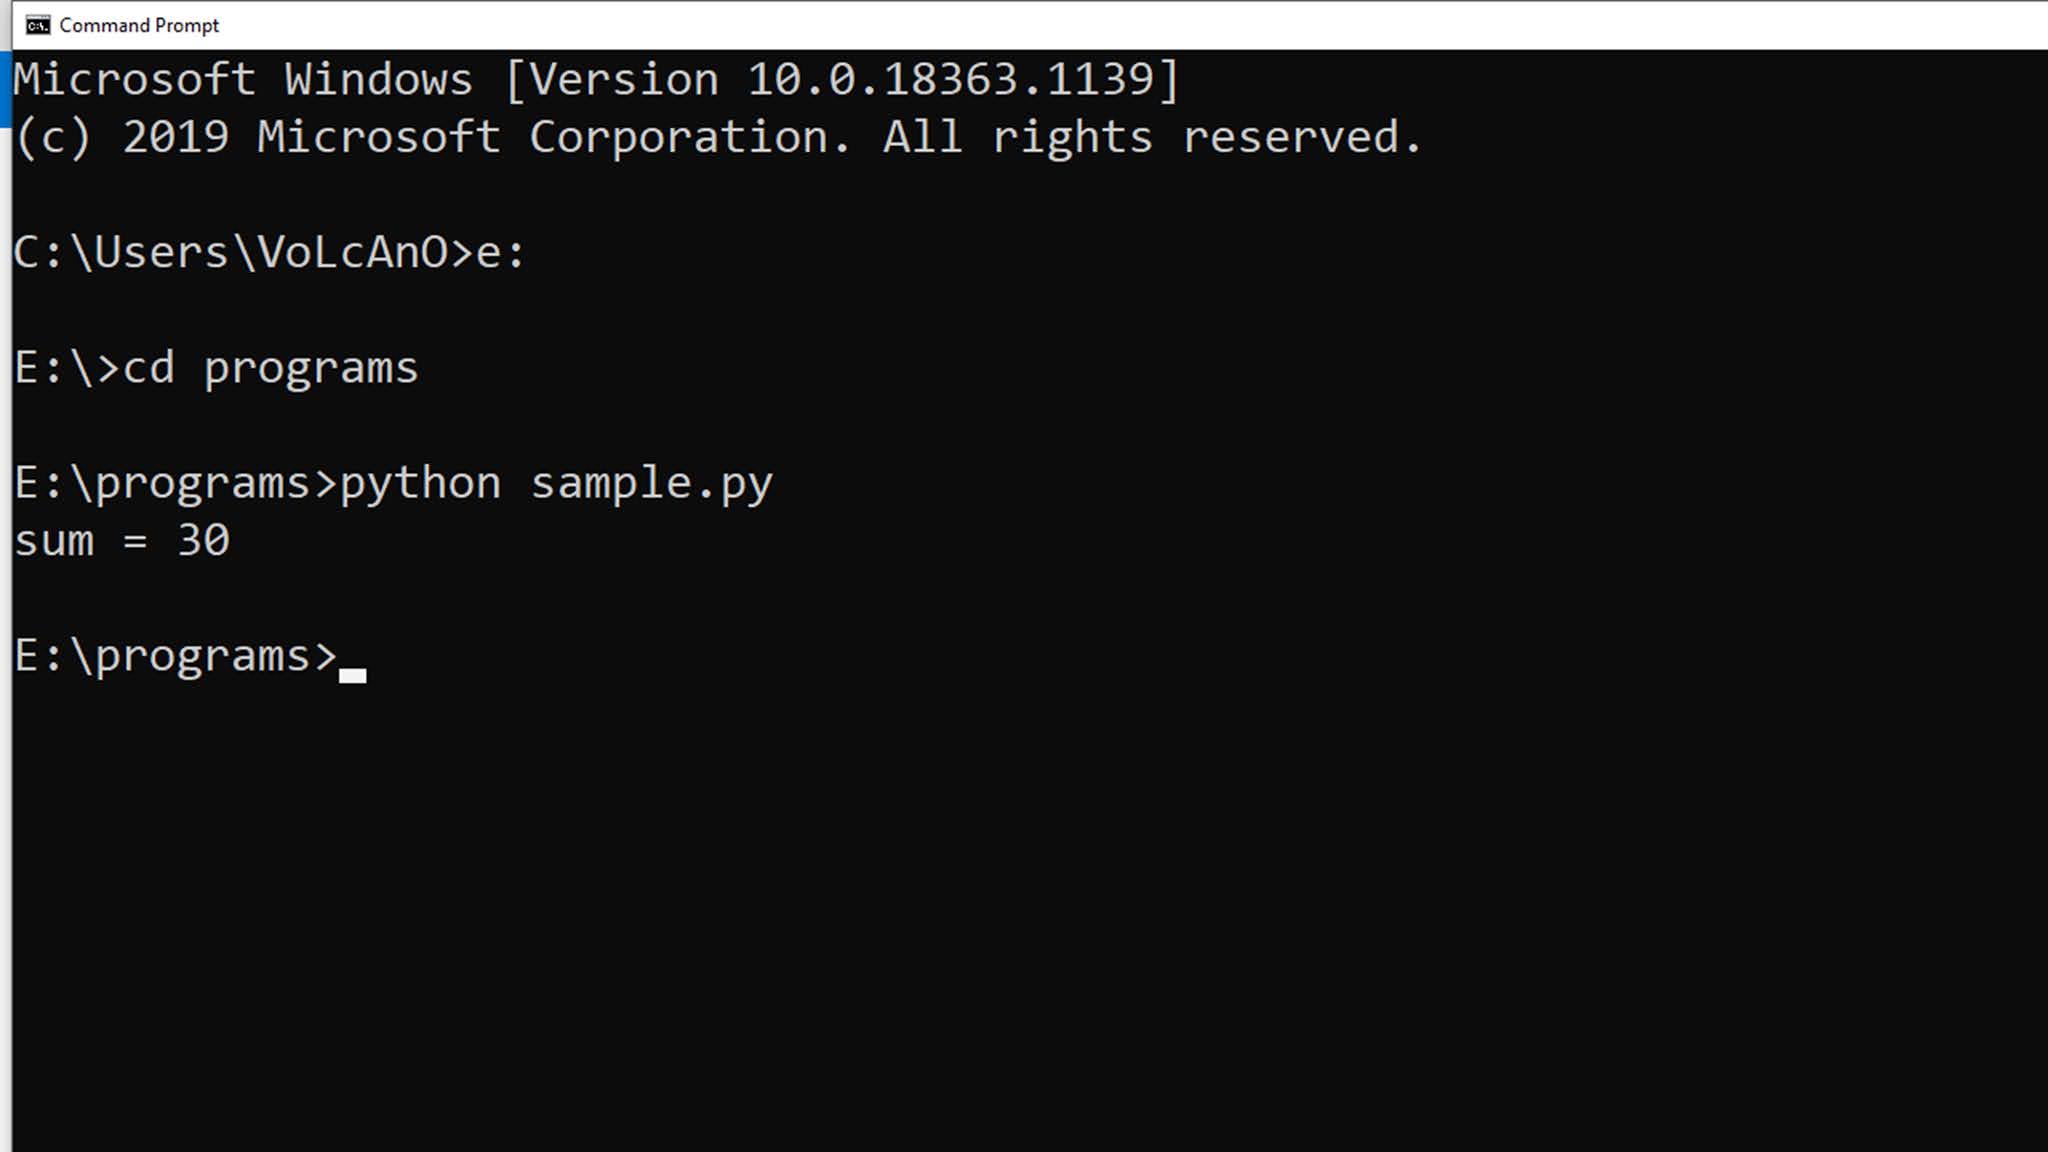Click the sum = 30 output line
This screenshot has height=1152, width=2048.
point(120,540)
